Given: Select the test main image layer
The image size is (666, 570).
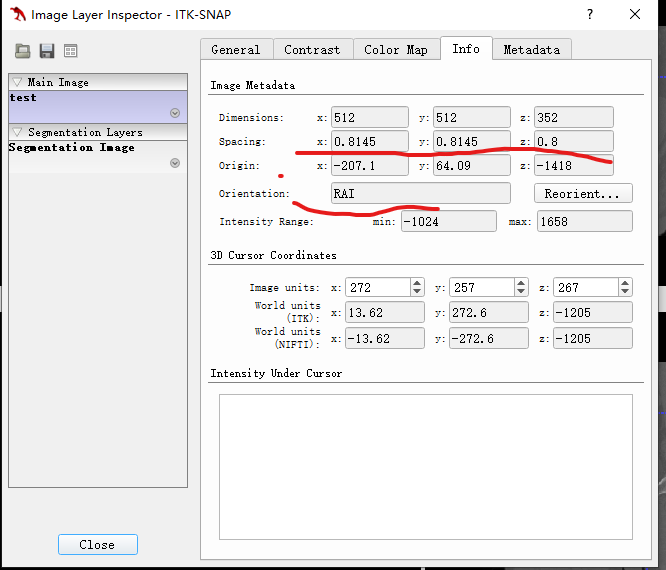Looking at the screenshot, I should click(98, 107).
